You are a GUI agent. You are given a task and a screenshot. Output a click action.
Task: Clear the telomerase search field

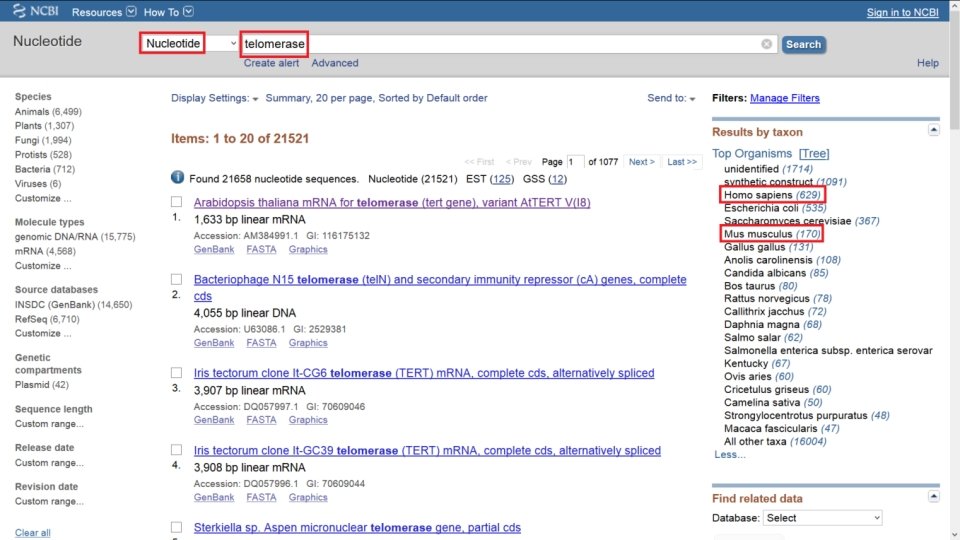point(766,44)
